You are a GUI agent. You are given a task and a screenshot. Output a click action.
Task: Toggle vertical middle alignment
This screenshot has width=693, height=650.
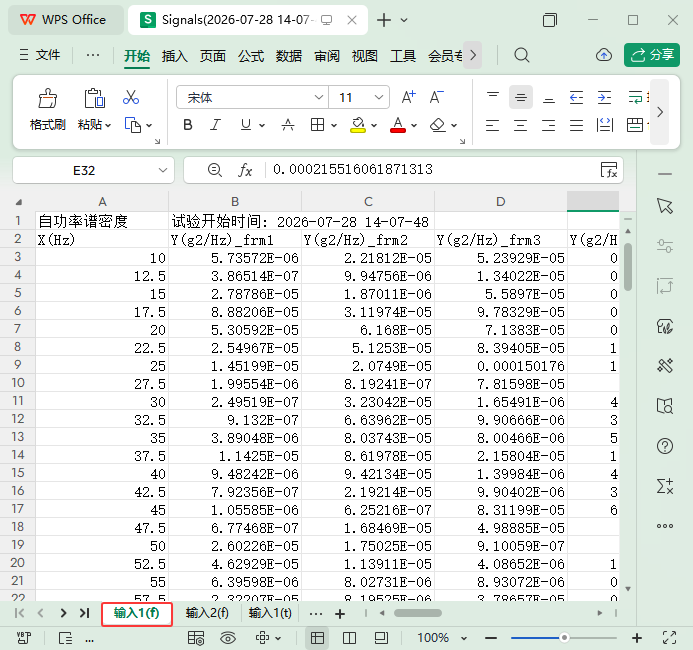[x=521, y=97]
